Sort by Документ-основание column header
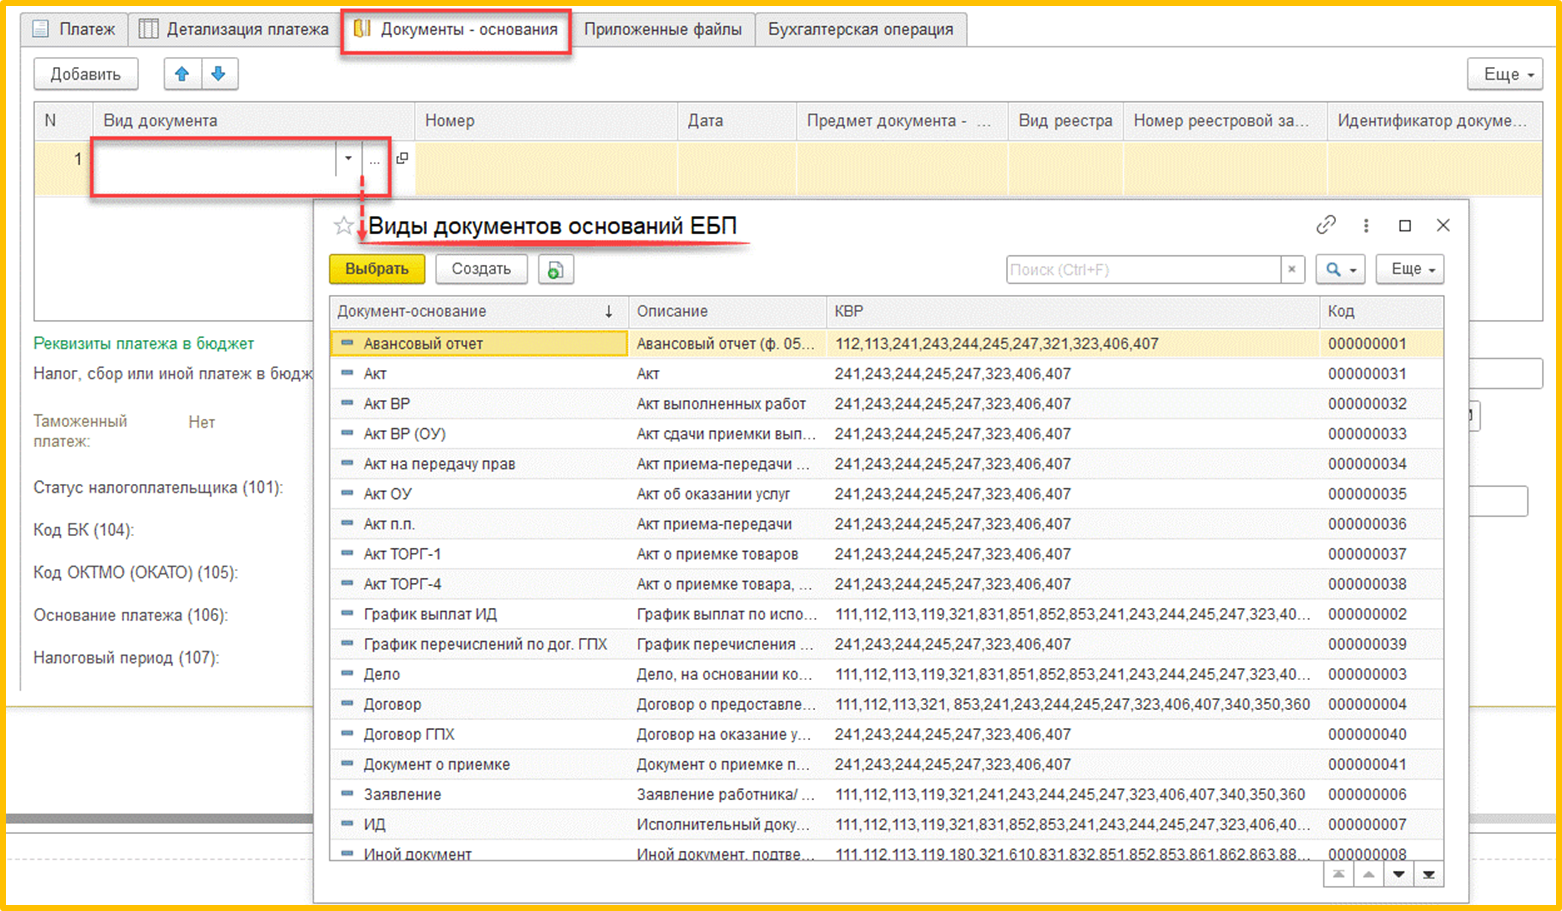This screenshot has width=1562, height=911. 478,311
